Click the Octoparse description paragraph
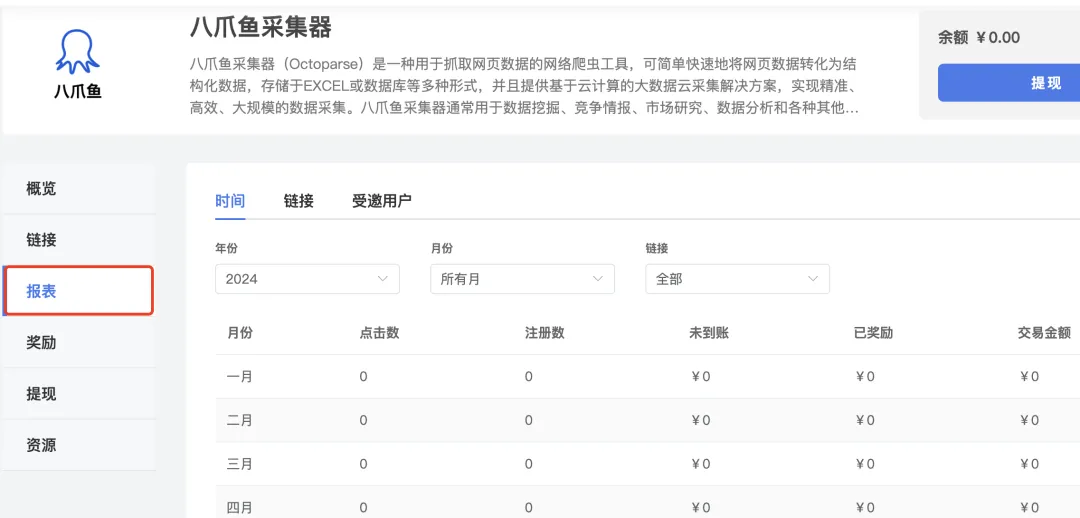 (x=523, y=87)
